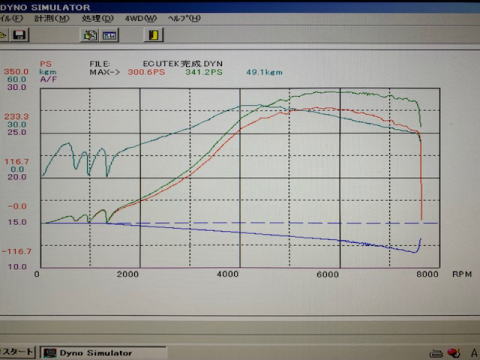Click the yellow exit door icon
Image resolution: width=480 pixels, height=360 pixels.
[154, 35]
